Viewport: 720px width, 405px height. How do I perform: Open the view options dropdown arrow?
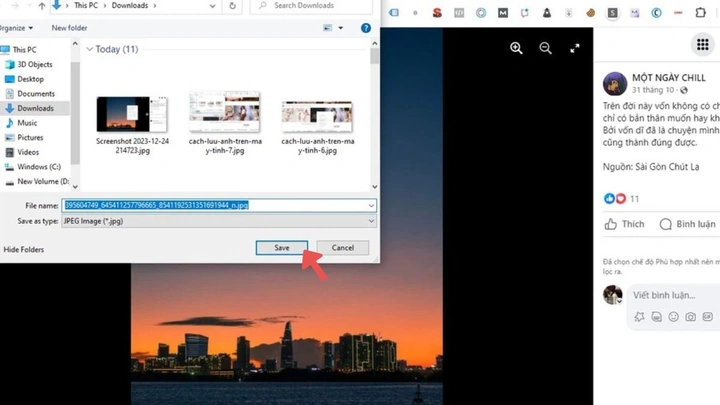(341, 28)
